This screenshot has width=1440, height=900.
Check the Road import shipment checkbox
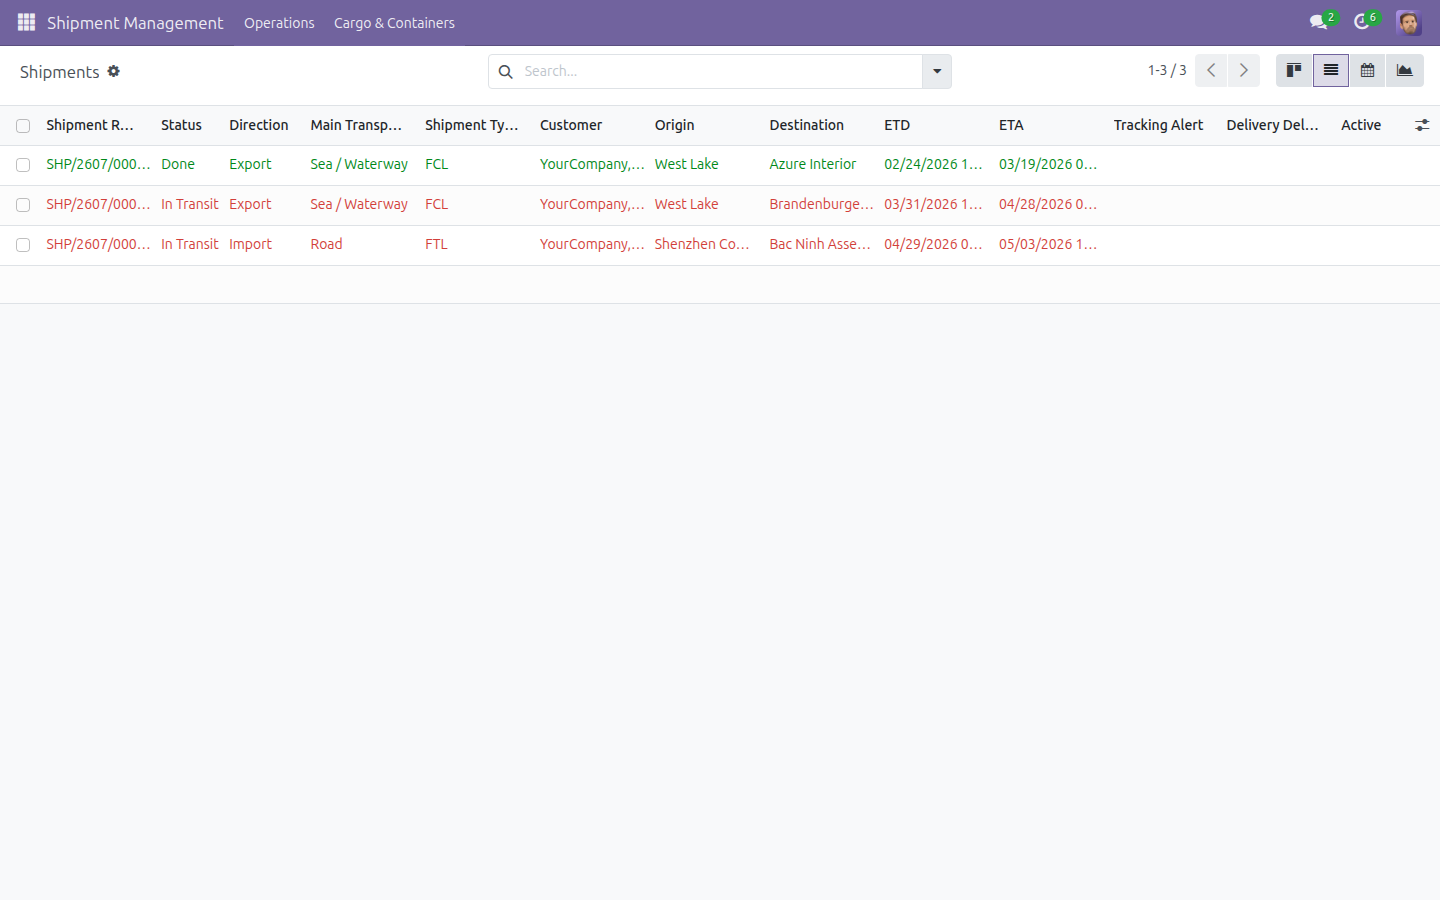(23, 245)
